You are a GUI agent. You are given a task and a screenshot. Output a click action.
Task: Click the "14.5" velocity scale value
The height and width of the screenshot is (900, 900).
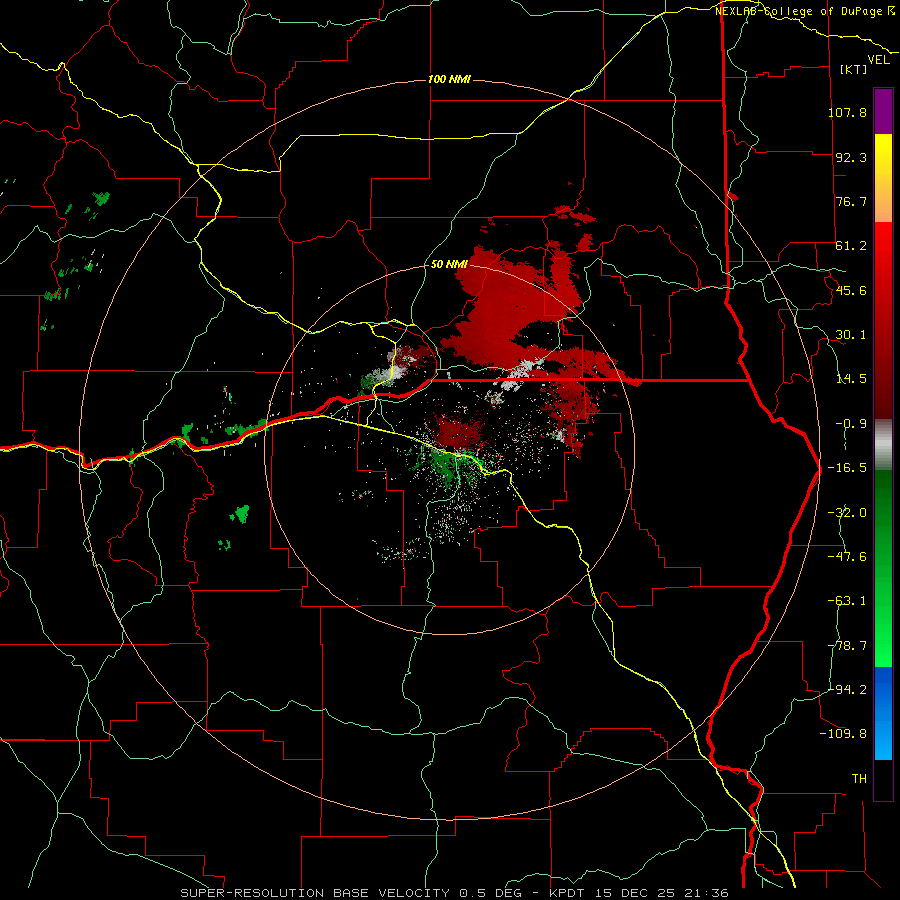pyautogui.click(x=851, y=379)
